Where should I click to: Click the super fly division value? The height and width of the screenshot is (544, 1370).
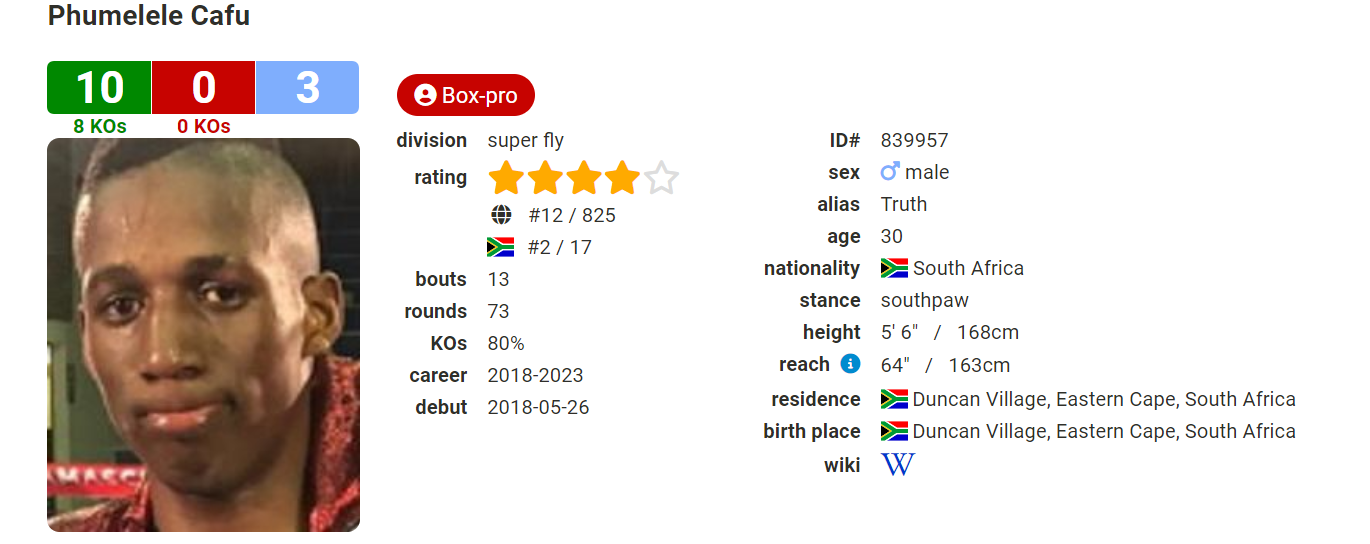pos(526,140)
